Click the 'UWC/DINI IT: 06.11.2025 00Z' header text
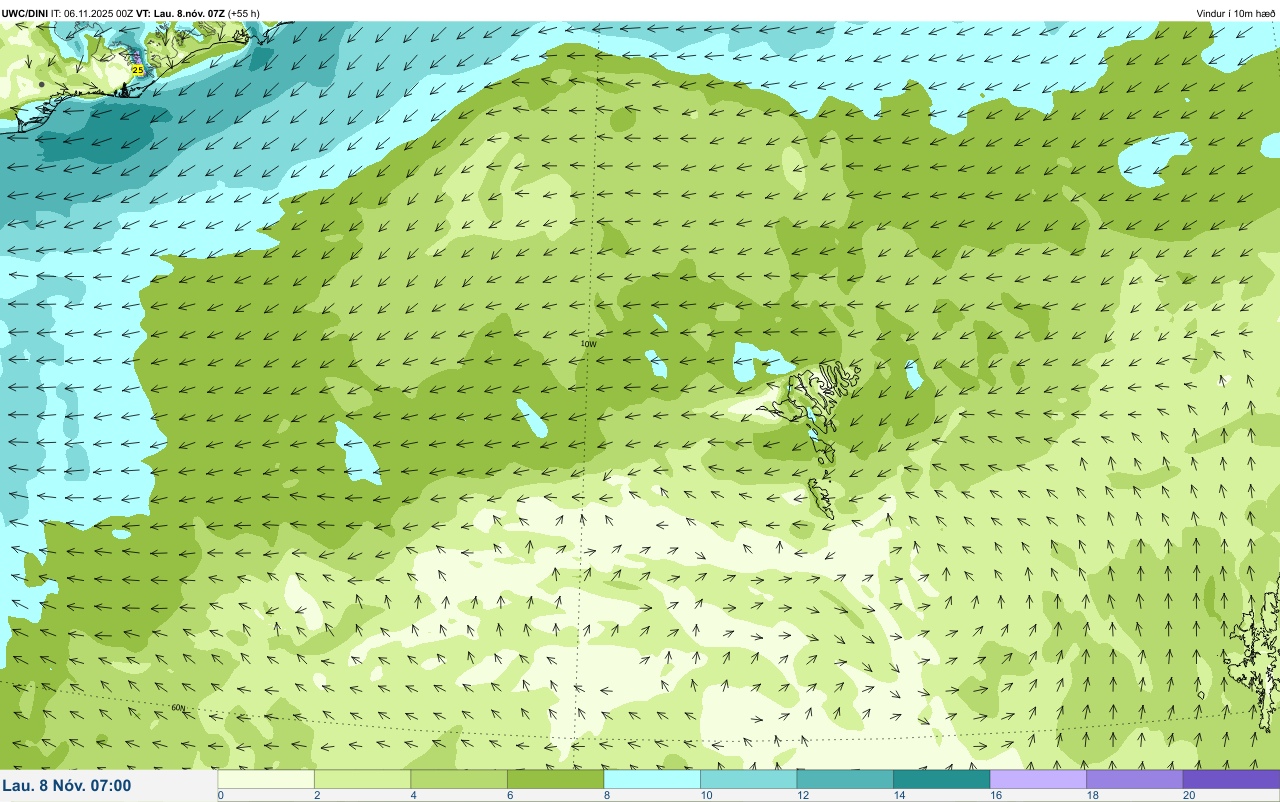 pyautogui.click(x=68, y=13)
